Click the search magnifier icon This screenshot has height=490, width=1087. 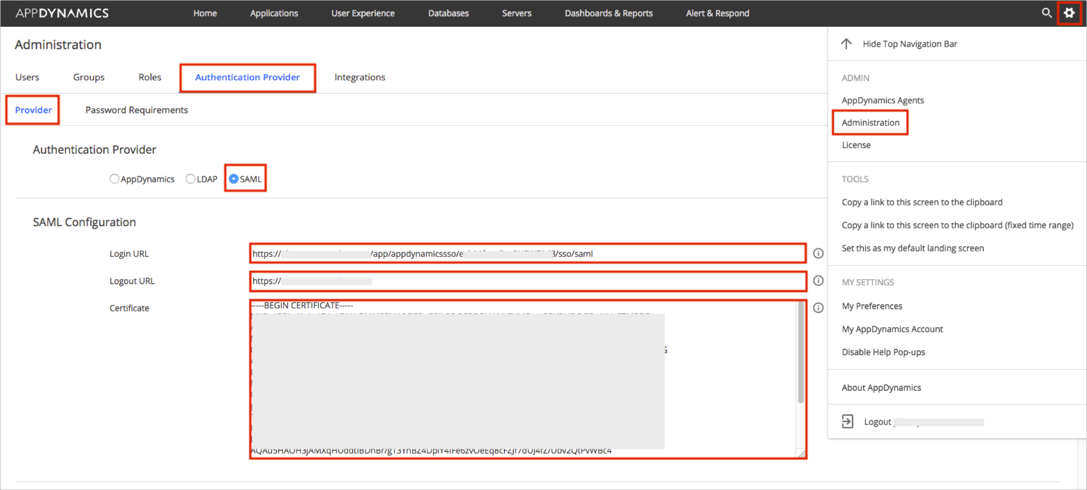pyautogui.click(x=1047, y=13)
